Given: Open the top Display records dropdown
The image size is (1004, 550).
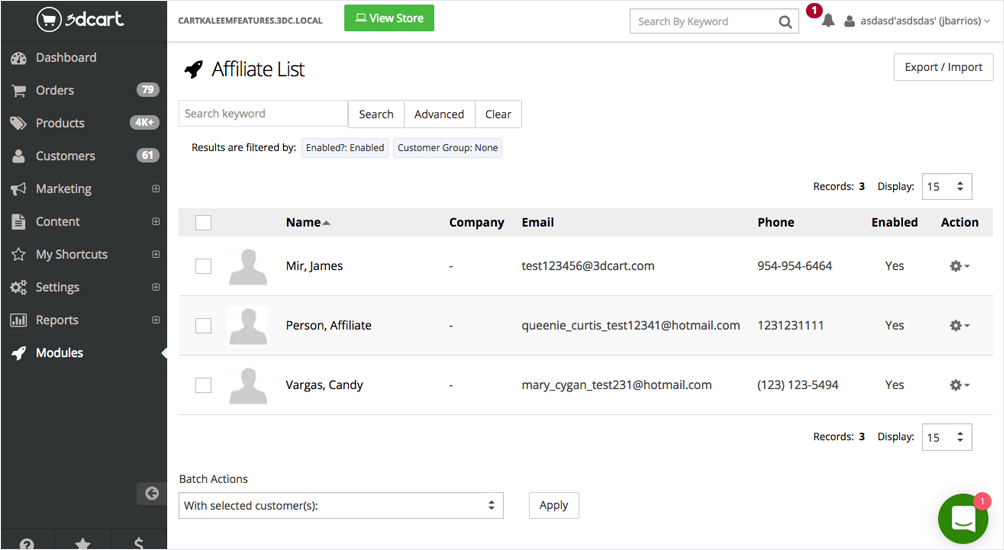Looking at the screenshot, I should (946, 186).
